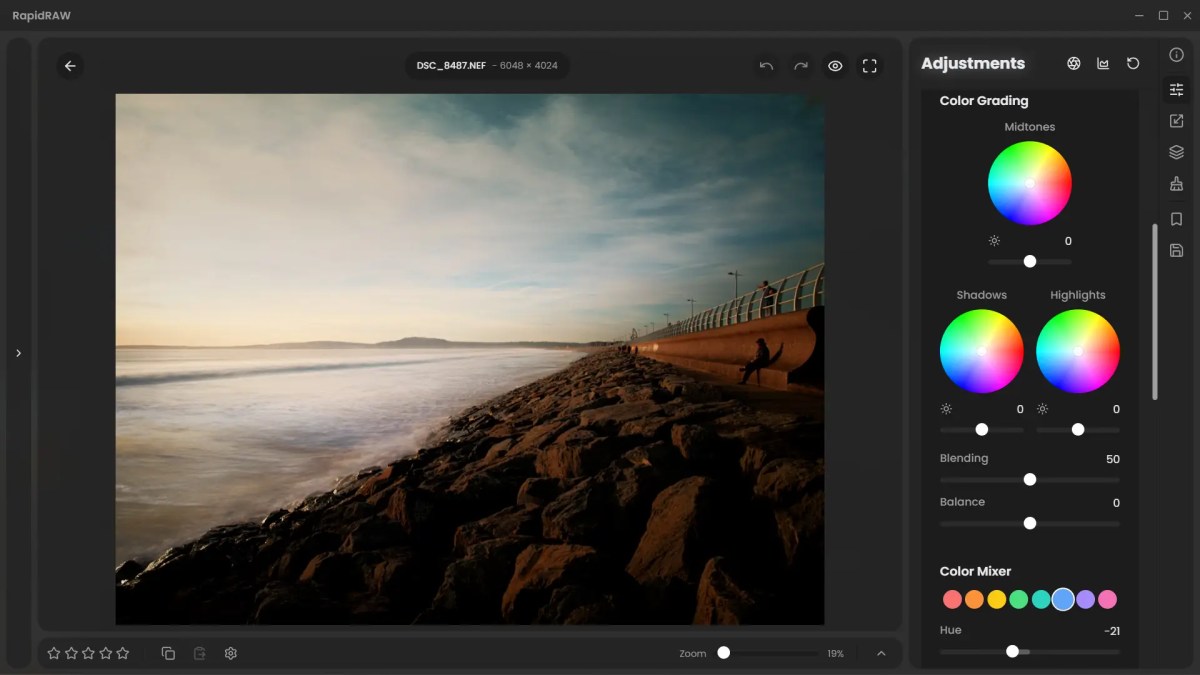Reset all adjustments with the reset icon
The width and height of the screenshot is (1200, 675).
pyautogui.click(x=1132, y=63)
